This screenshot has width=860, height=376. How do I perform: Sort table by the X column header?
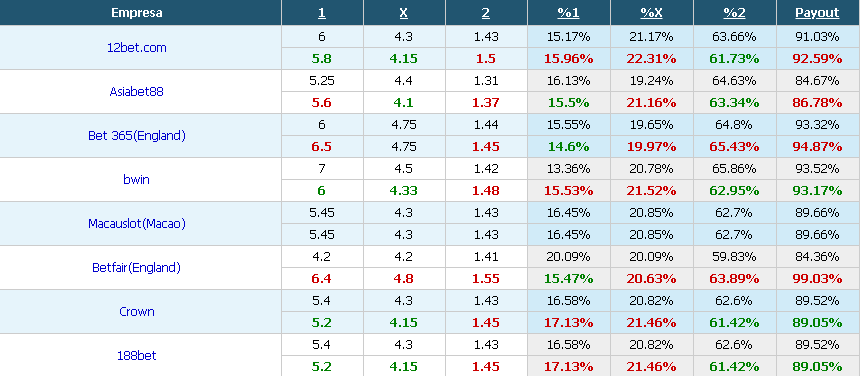click(404, 13)
